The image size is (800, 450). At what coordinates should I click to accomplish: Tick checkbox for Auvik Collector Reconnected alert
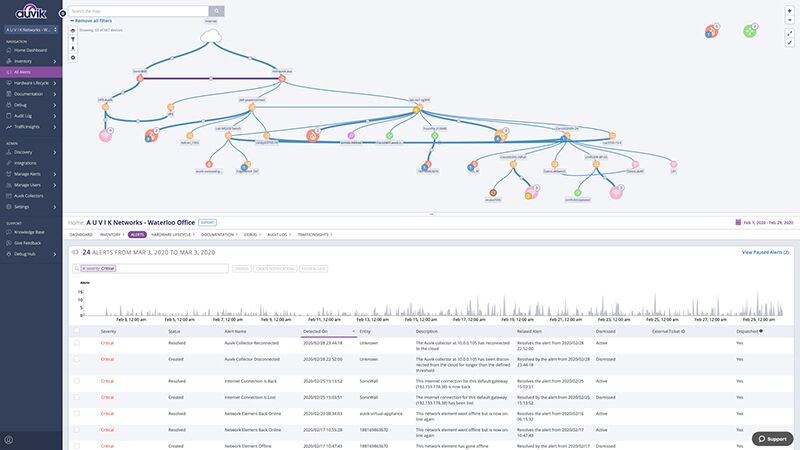click(x=78, y=343)
